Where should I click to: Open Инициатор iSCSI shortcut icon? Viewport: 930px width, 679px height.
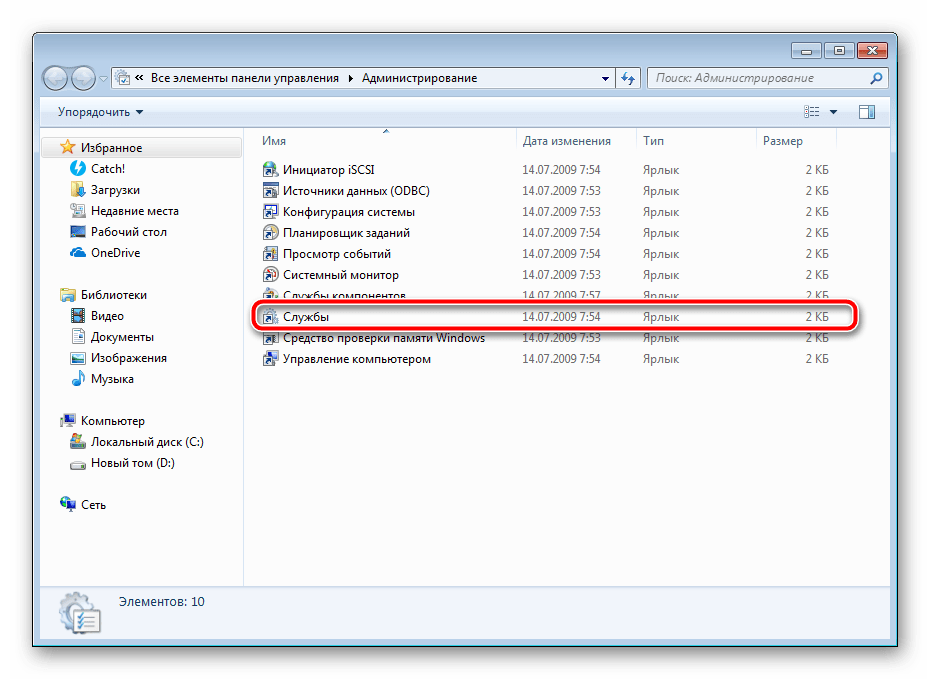pos(270,170)
